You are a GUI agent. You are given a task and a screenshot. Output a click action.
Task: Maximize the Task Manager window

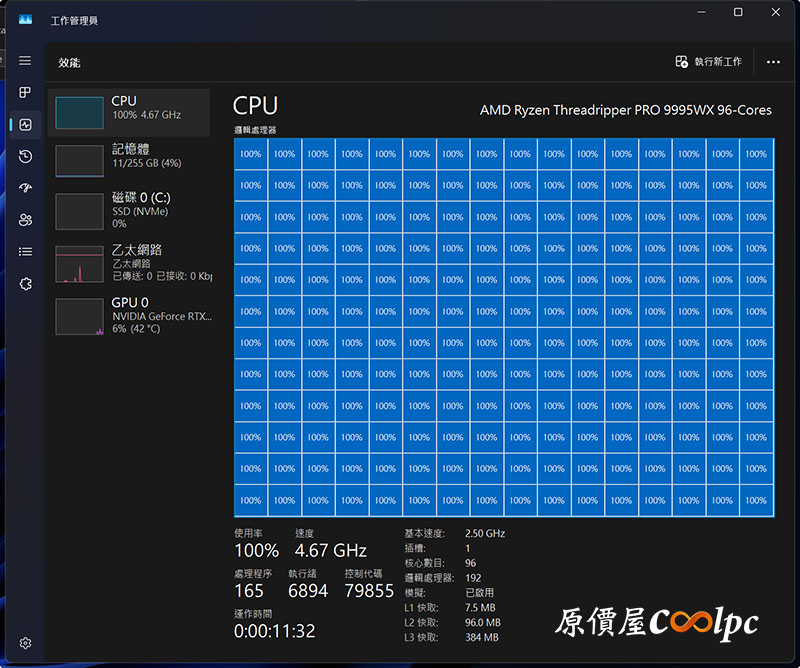[738, 12]
